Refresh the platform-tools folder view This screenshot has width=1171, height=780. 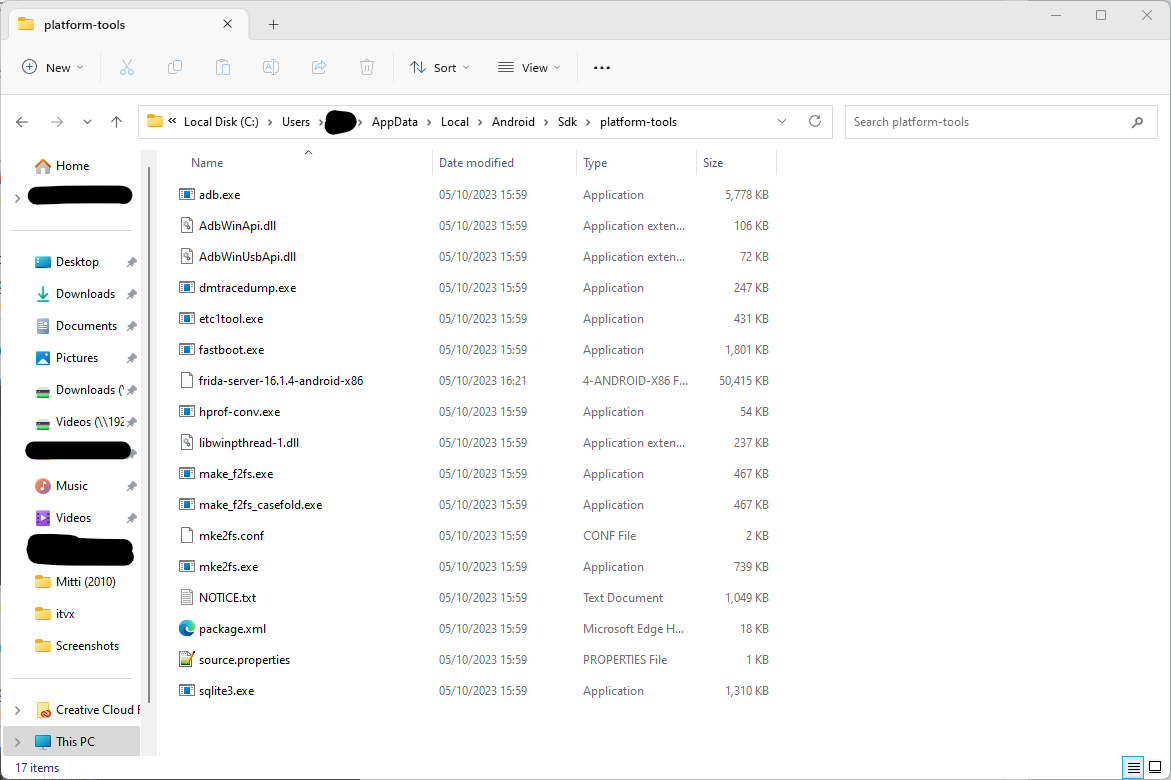pos(815,121)
